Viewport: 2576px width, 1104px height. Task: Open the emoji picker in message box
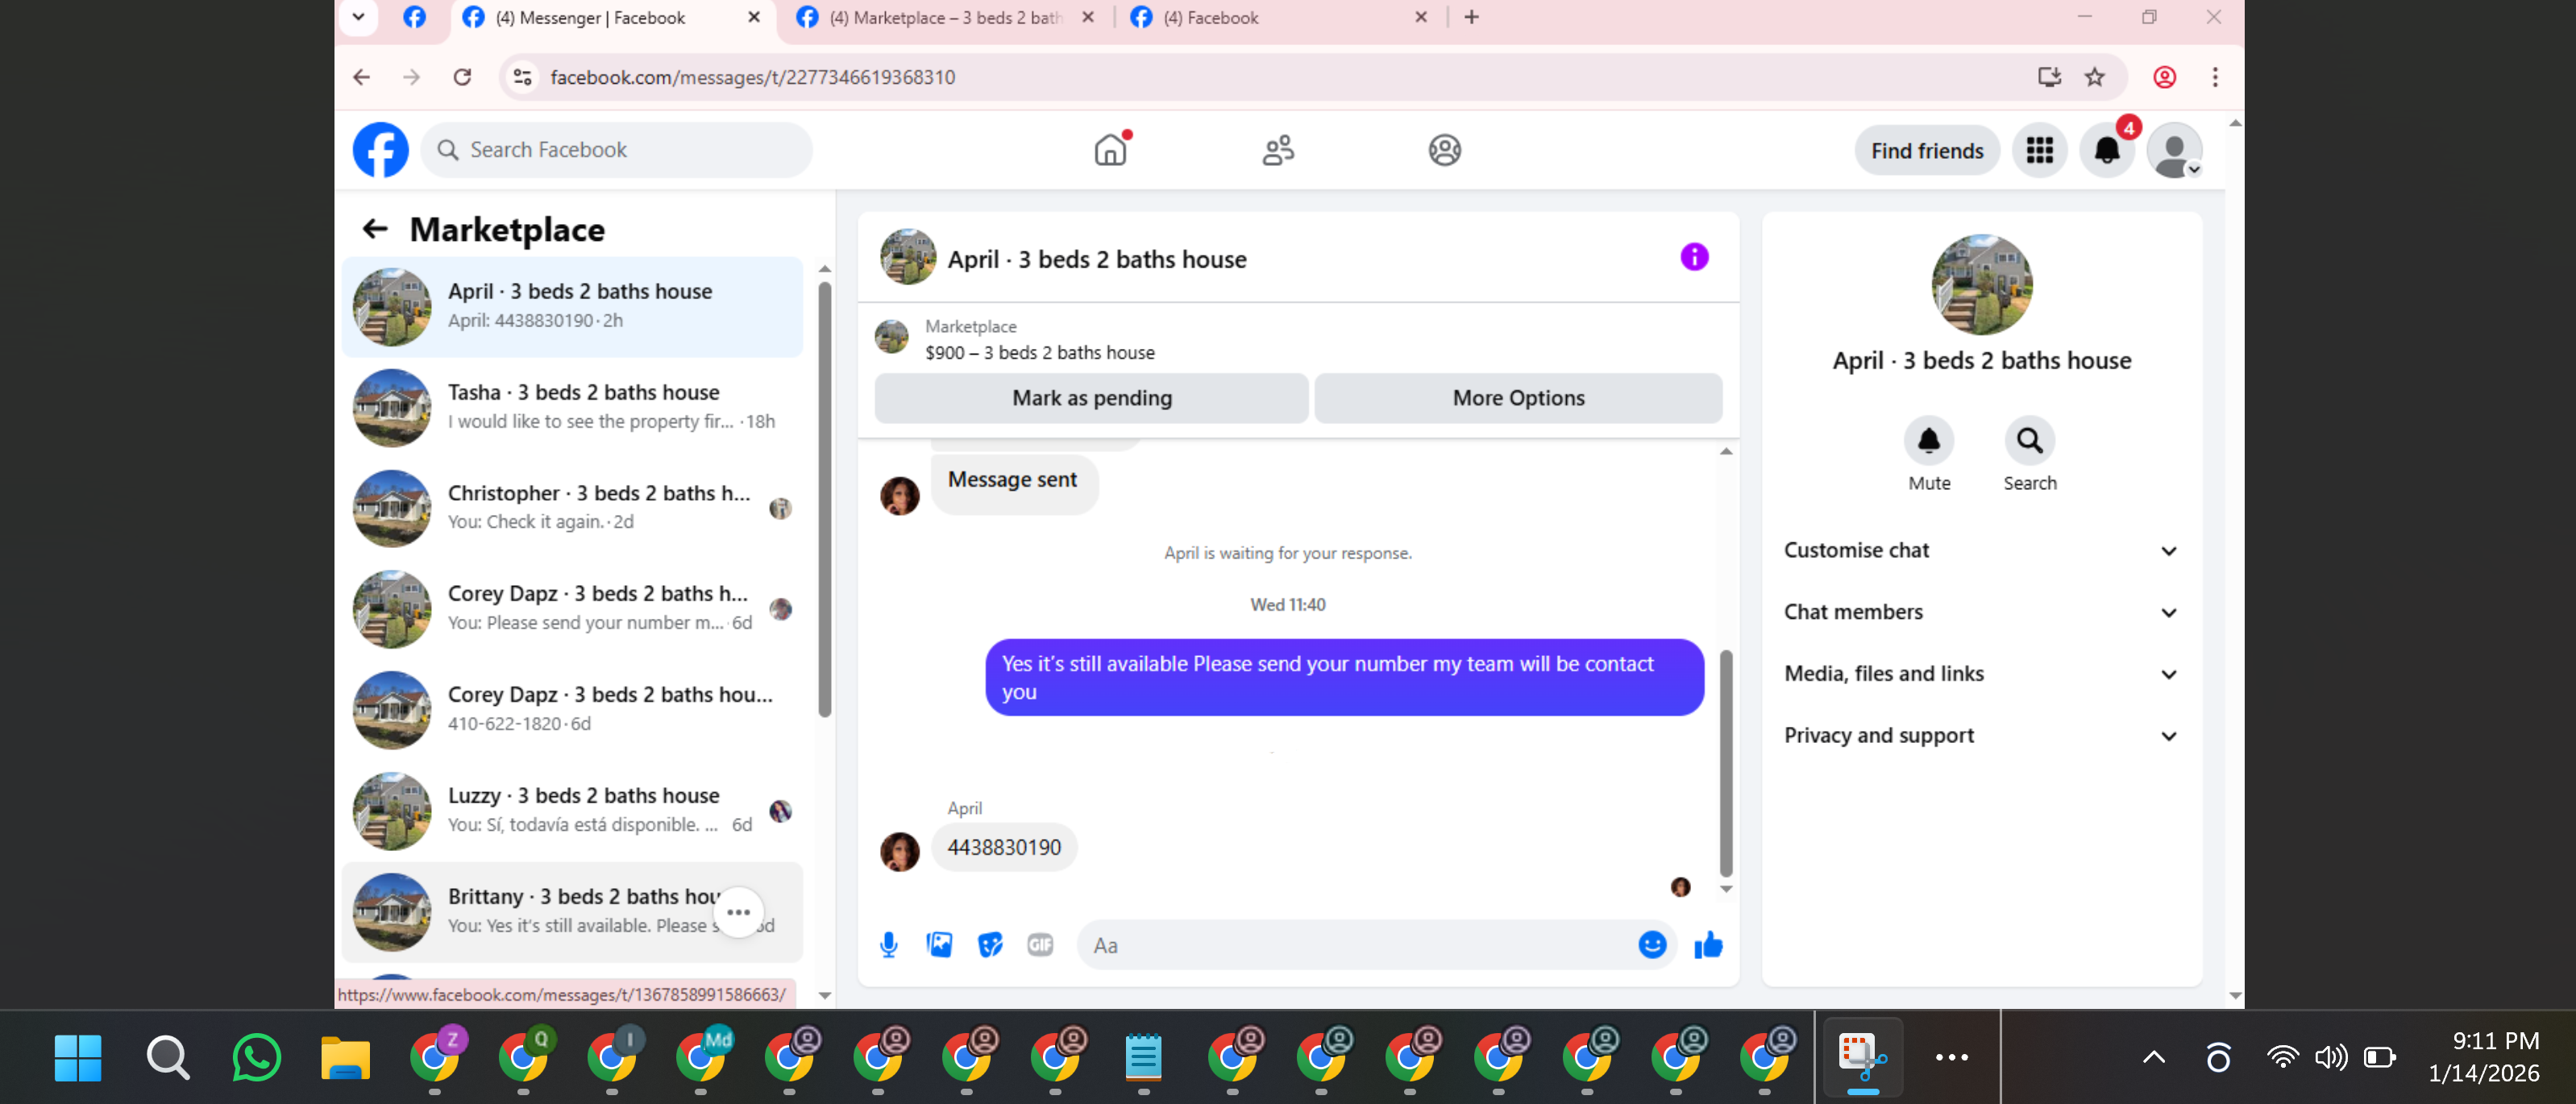1651,945
